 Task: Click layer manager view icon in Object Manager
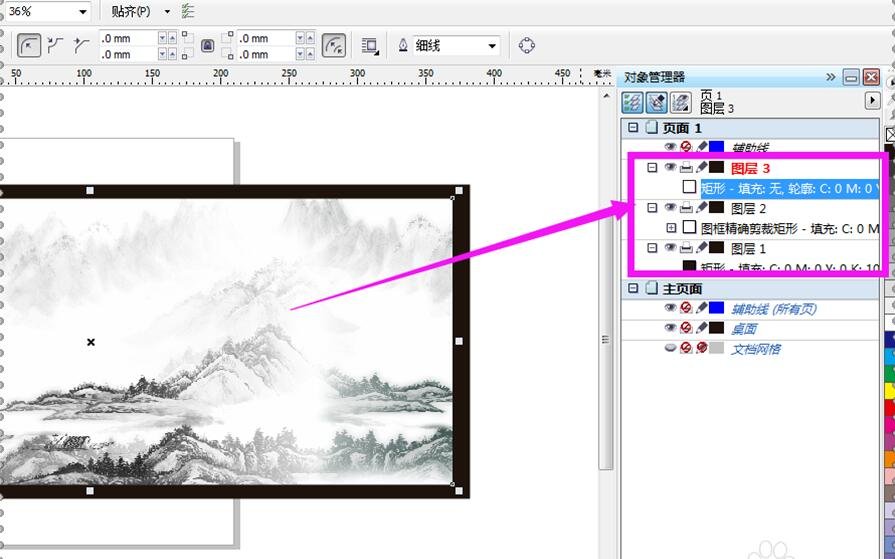coord(680,102)
